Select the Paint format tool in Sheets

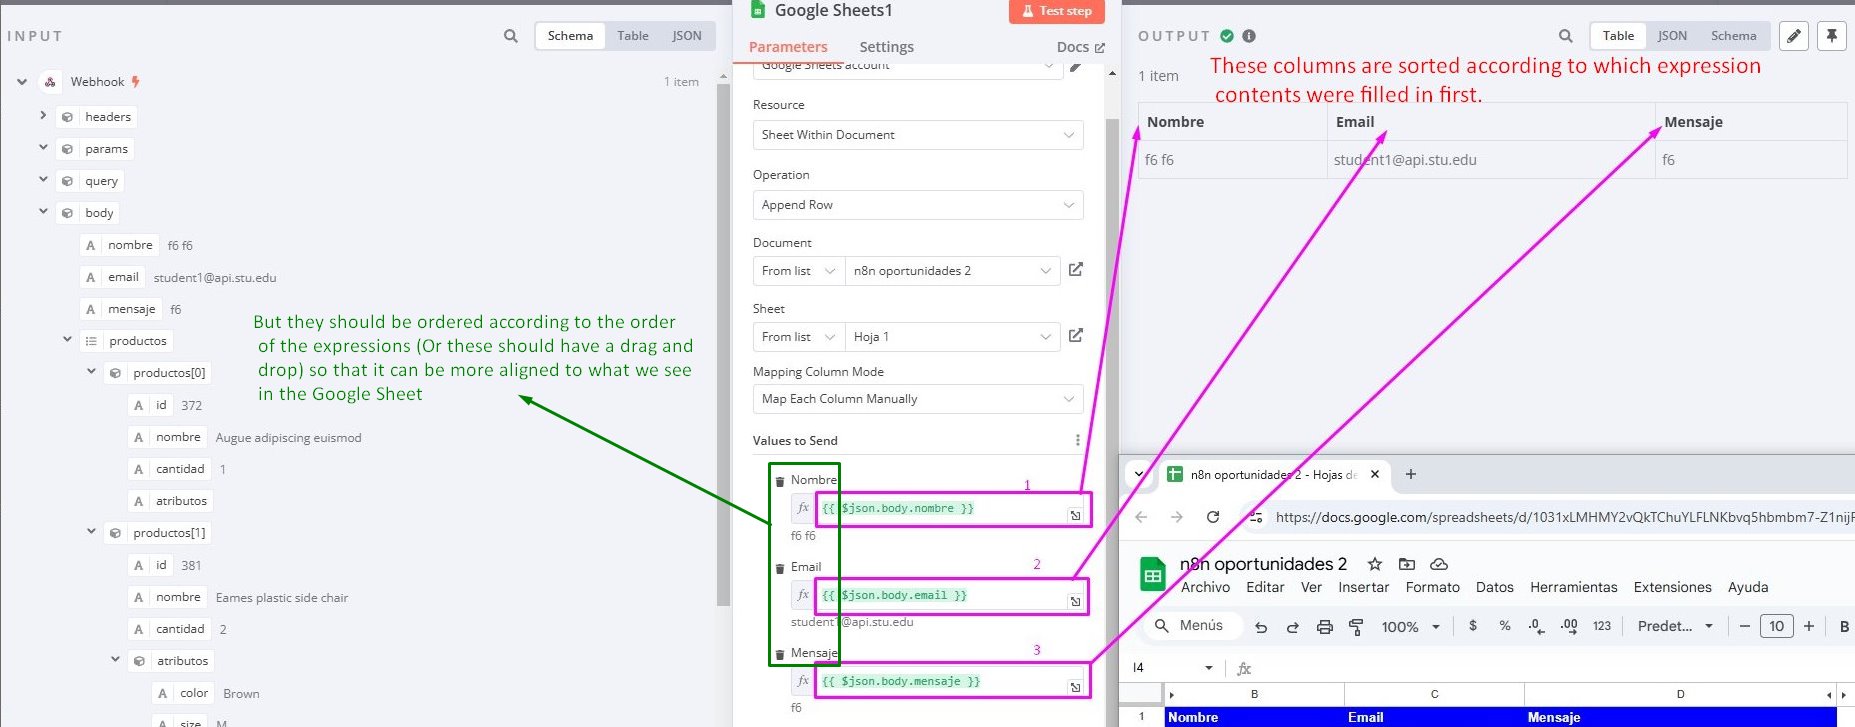(x=1356, y=627)
